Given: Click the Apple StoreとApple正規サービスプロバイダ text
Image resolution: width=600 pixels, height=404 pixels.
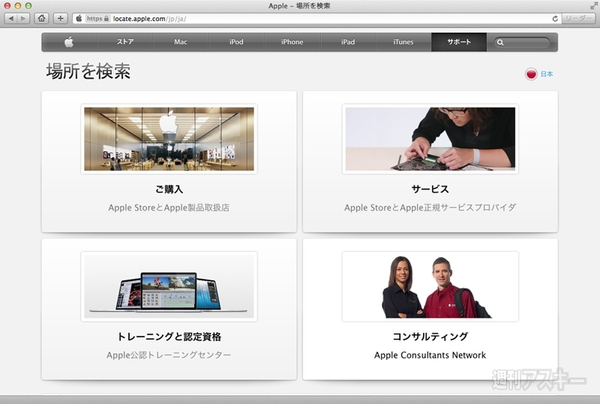Looking at the screenshot, I should [x=430, y=208].
